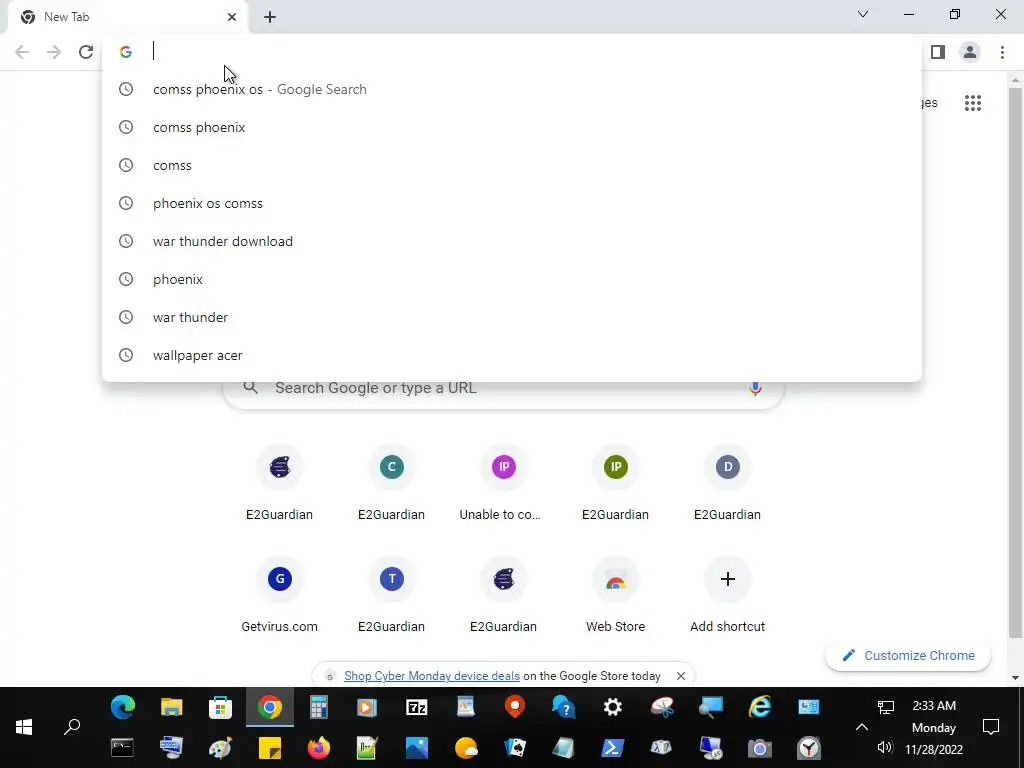This screenshot has height=768, width=1024.
Task: Choose suggestion "wallpaper acer"
Action: 512,355
